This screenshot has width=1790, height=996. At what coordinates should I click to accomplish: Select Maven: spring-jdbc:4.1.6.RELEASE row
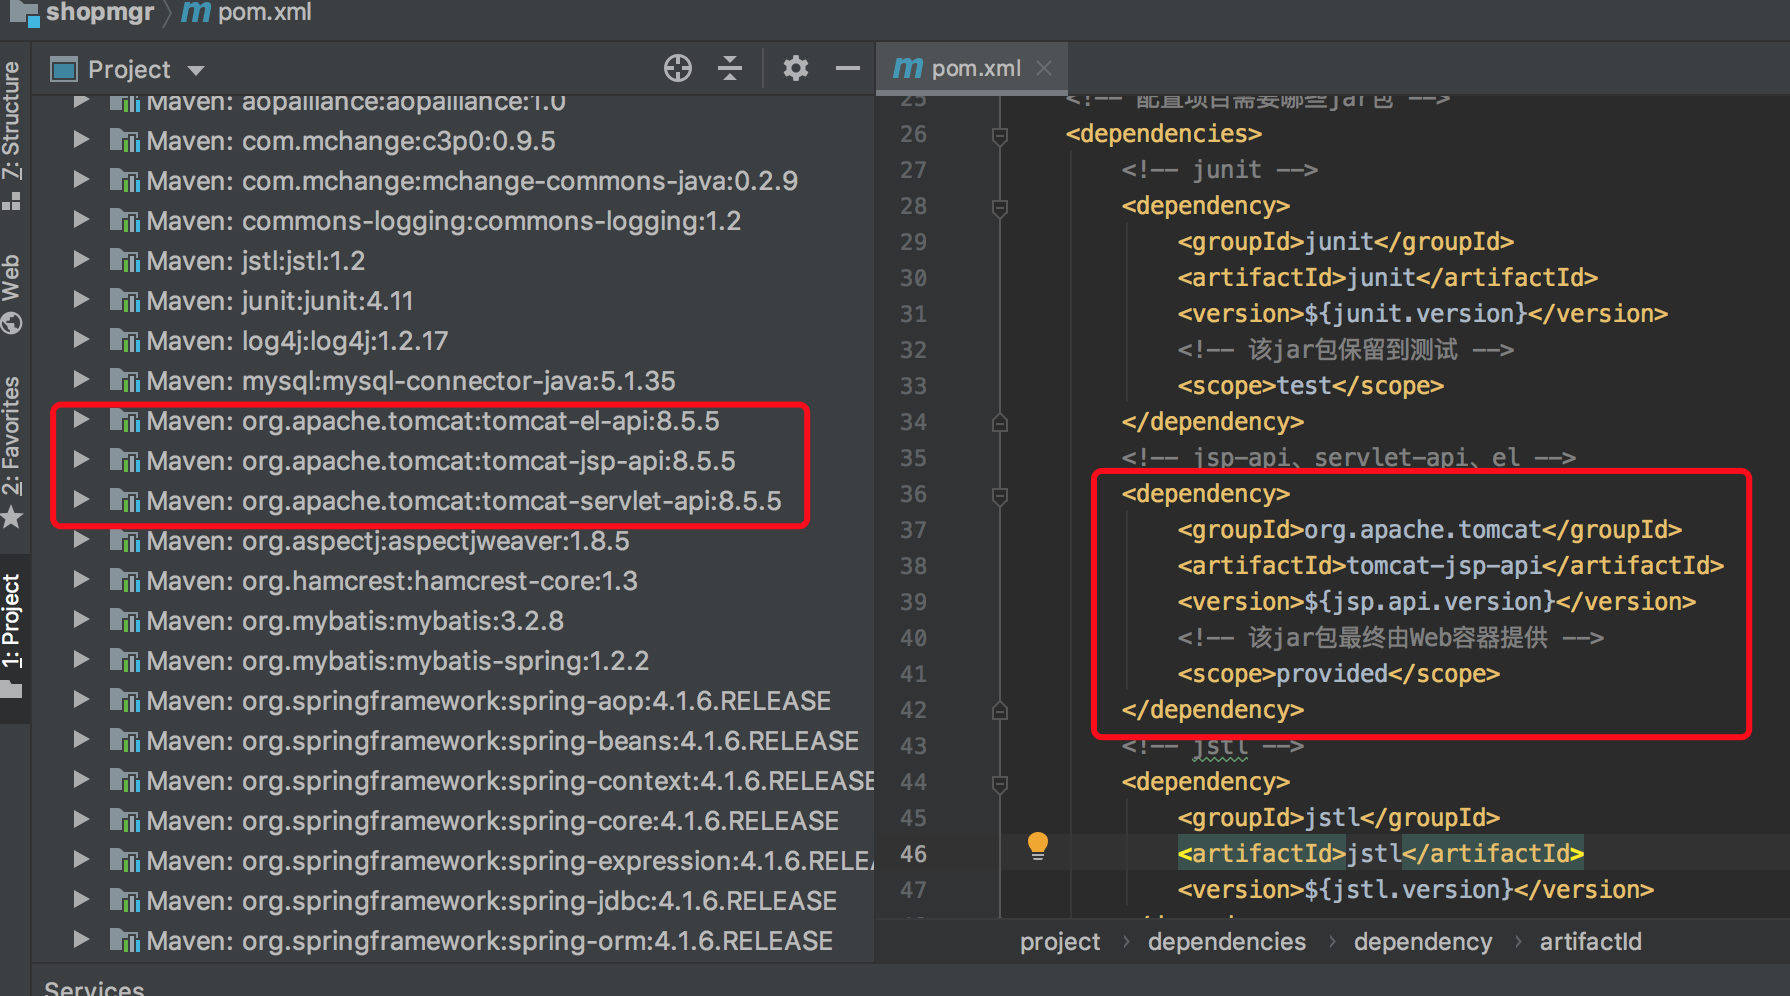453,901
